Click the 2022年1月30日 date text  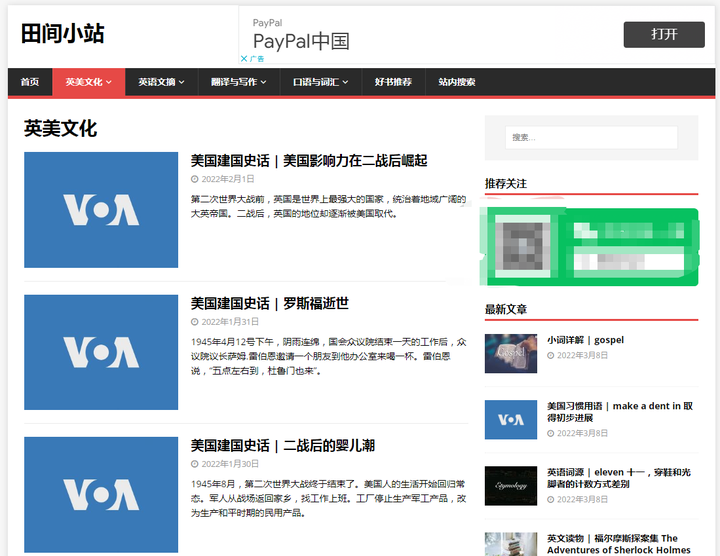pyautogui.click(x=230, y=464)
